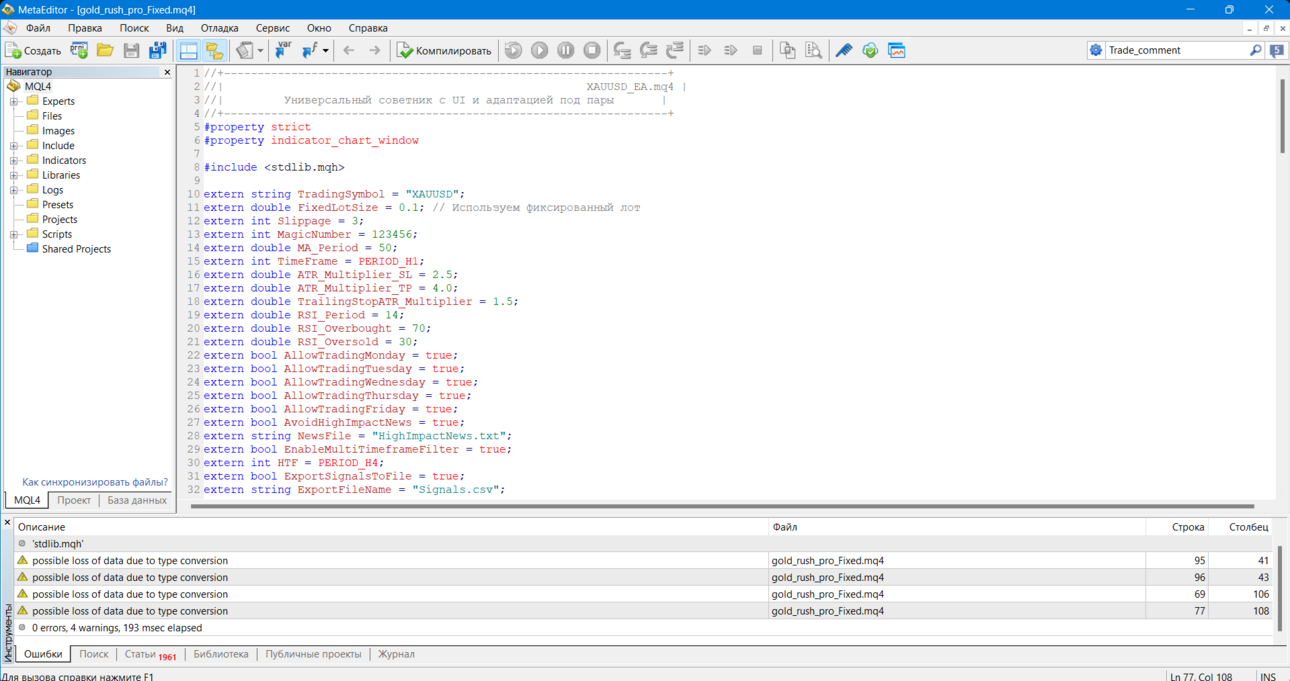Click the step into icon

pos(622,50)
